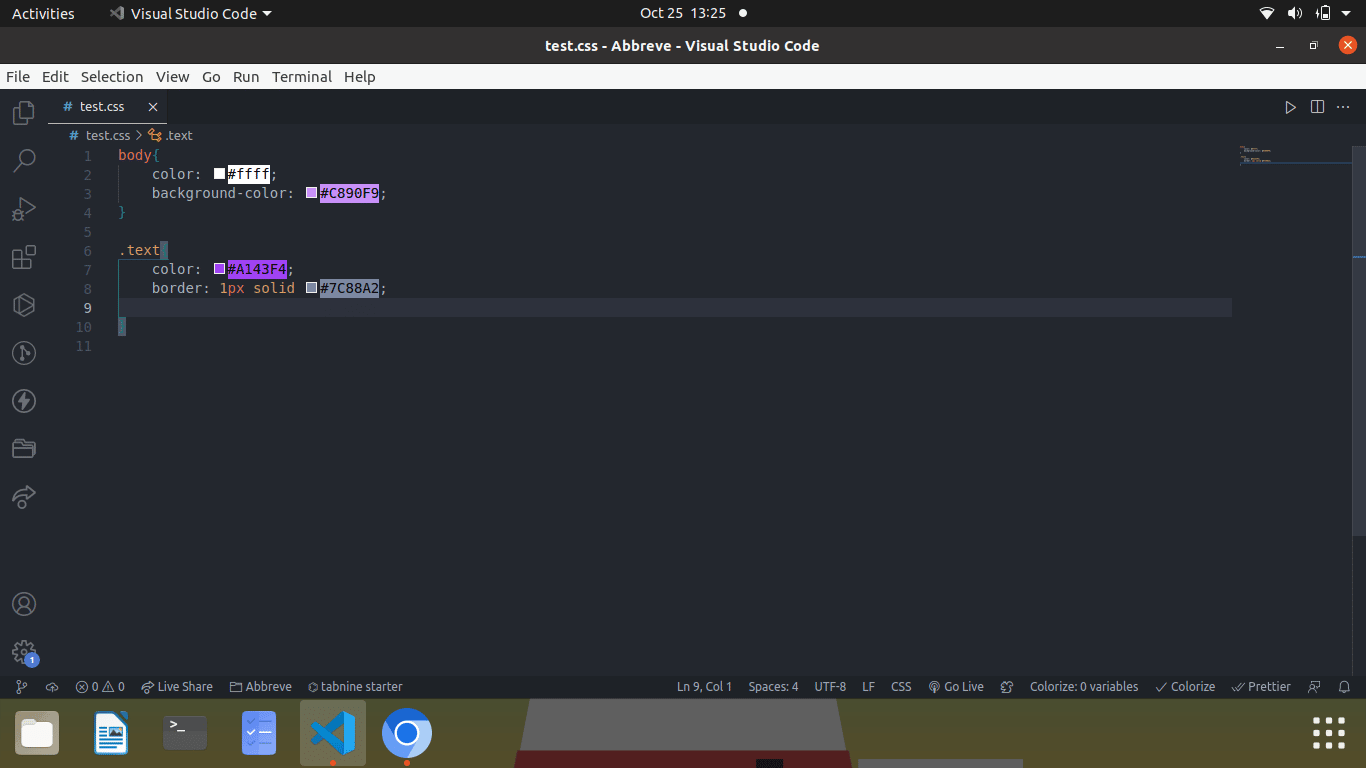
Task: Open the editor More Actions dropdown
Action: click(1343, 107)
